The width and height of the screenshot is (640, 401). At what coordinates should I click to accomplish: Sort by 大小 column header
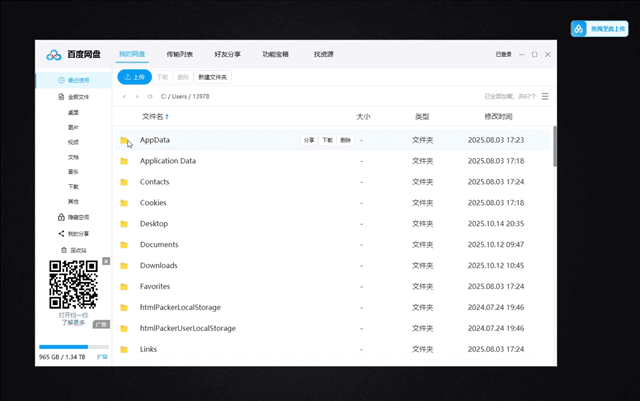[363, 117]
